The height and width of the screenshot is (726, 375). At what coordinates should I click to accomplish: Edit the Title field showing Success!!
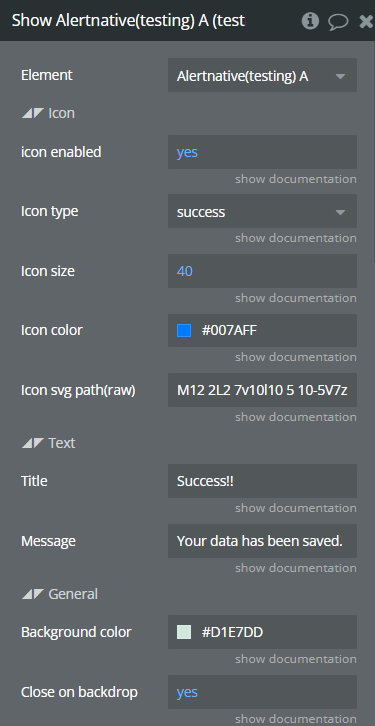262,481
